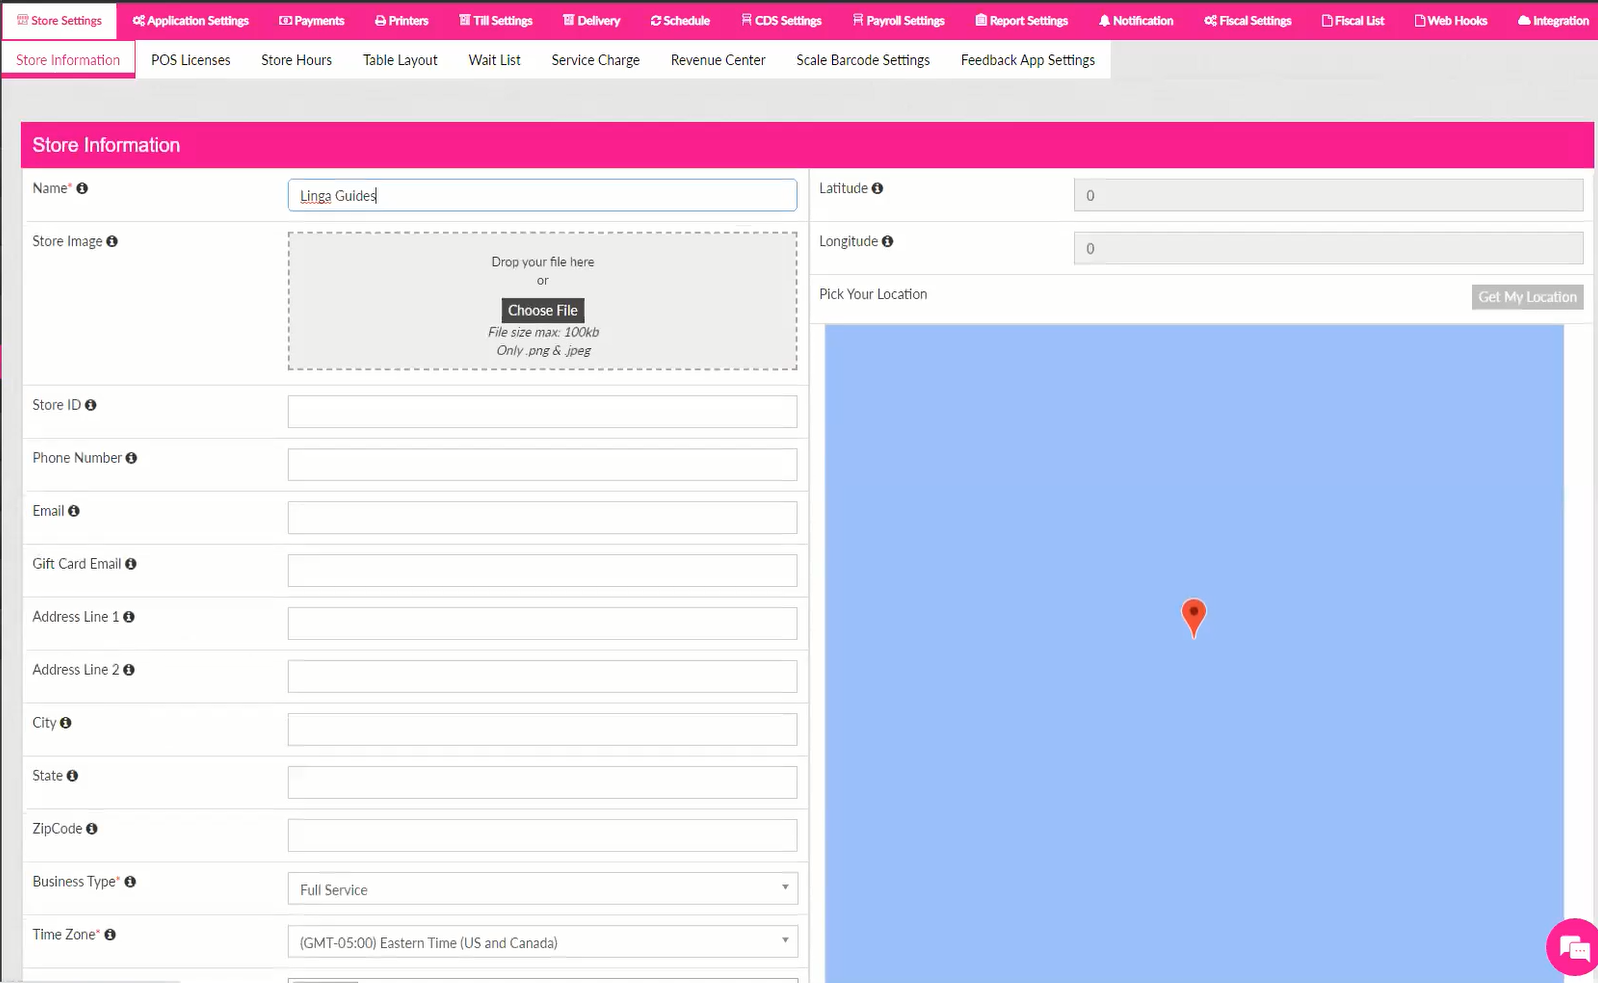This screenshot has height=983, width=1598.
Task: Switch to the Revenue Center tab
Action: [718, 60]
